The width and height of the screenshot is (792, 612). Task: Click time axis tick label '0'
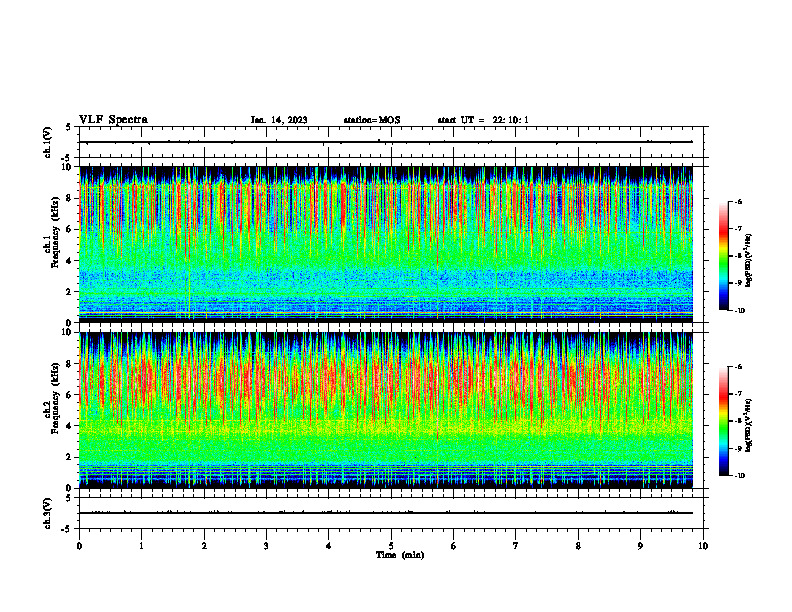point(79,546)
